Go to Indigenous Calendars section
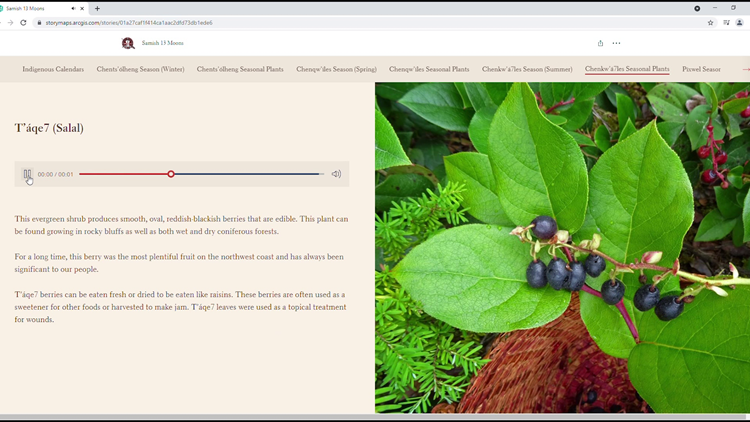Image resolution: width=750 pixels, height=422 pixels. (x=53, y=69)
